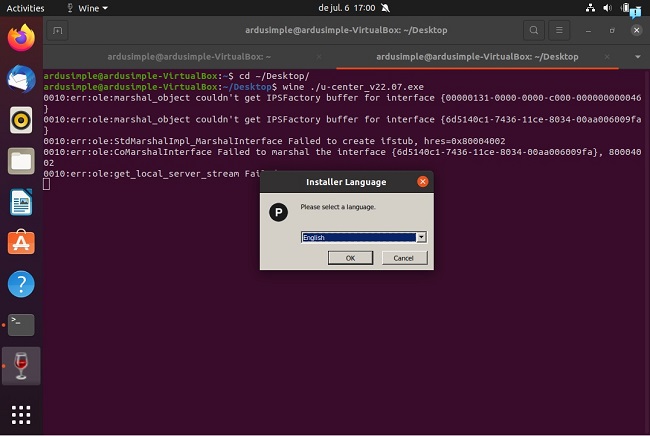Launch Thunderbird mail from the dock
The image size is (650, 436).
[21, 79]
